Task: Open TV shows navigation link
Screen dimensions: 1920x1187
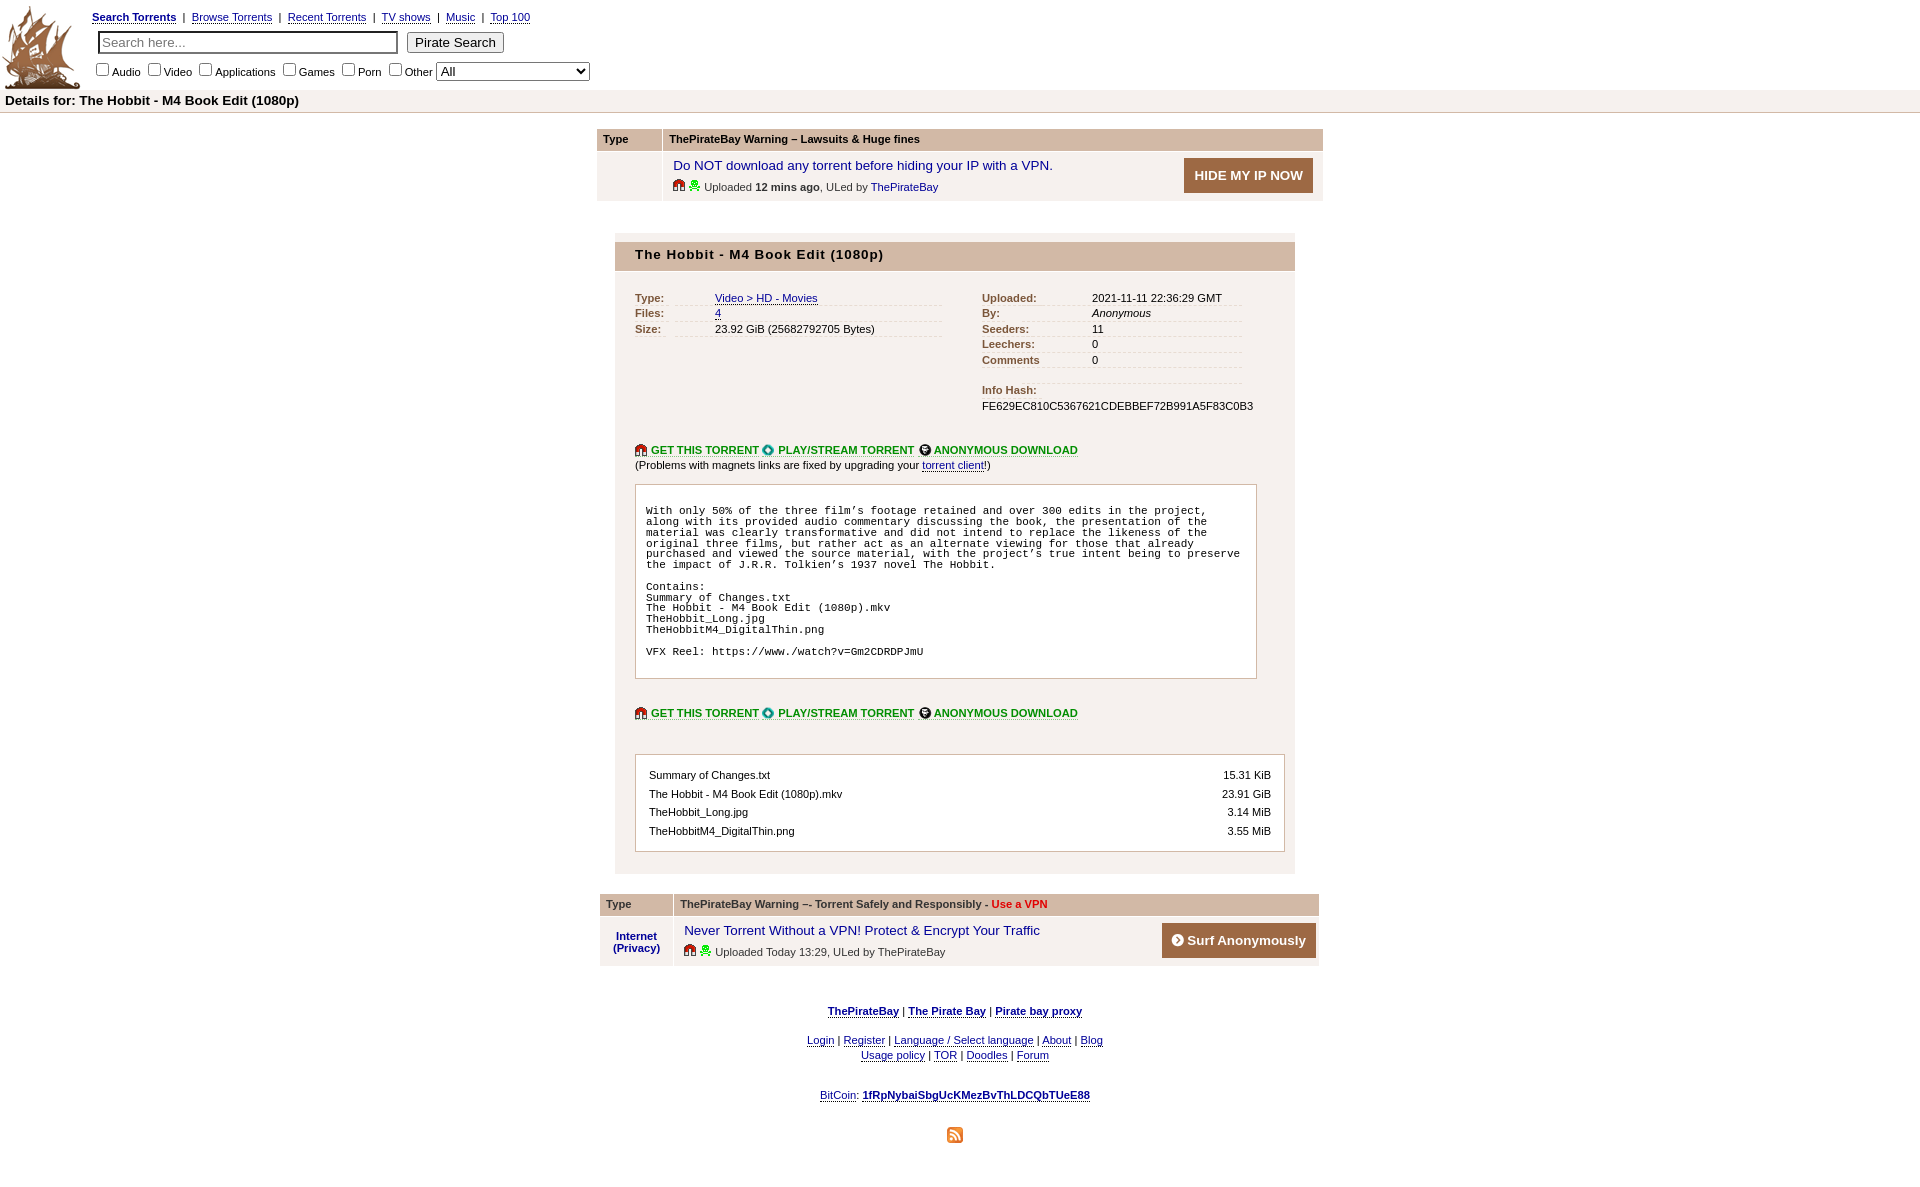Action: point(406,18)
